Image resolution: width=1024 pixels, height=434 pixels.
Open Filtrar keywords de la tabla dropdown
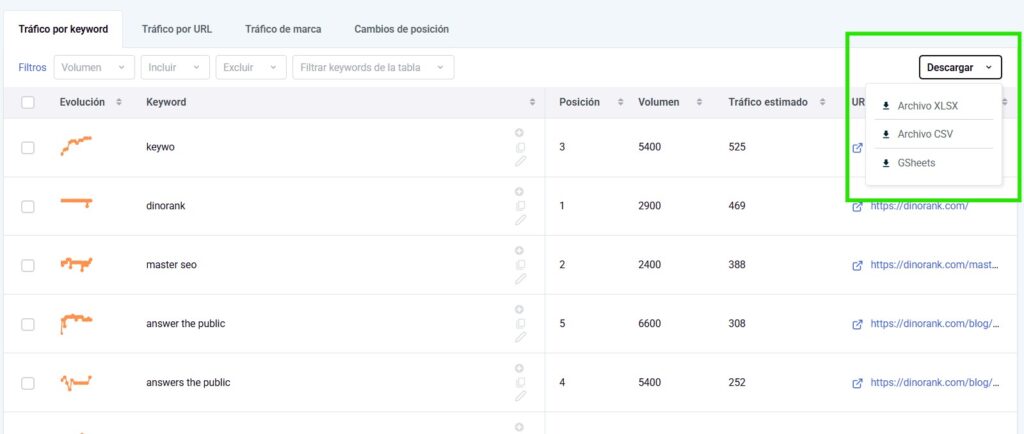point(374,67)
